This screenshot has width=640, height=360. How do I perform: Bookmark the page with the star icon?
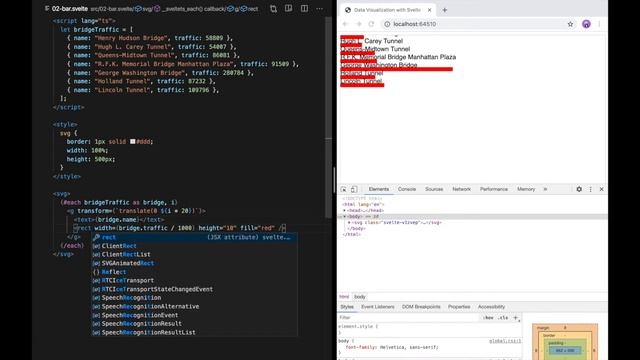pyautogui.click(x=570, y=24)
